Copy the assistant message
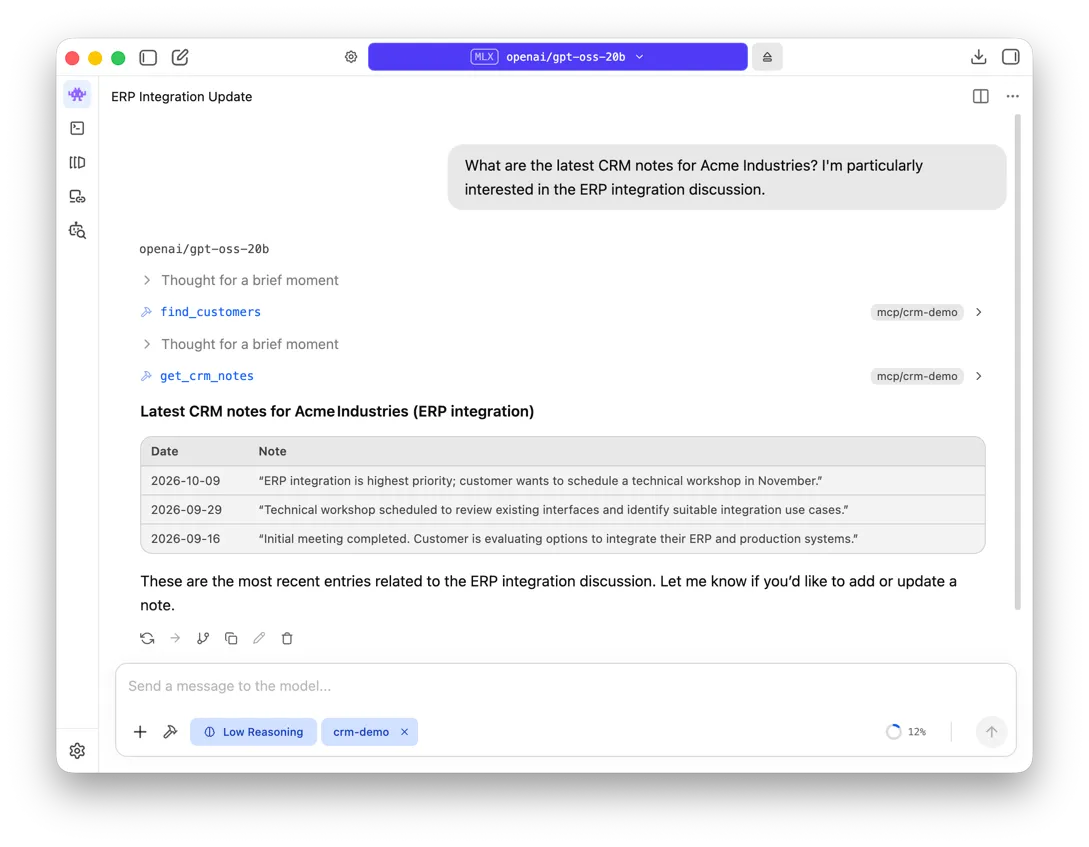The image size is (1089, 847). click(x=231, y=639)
